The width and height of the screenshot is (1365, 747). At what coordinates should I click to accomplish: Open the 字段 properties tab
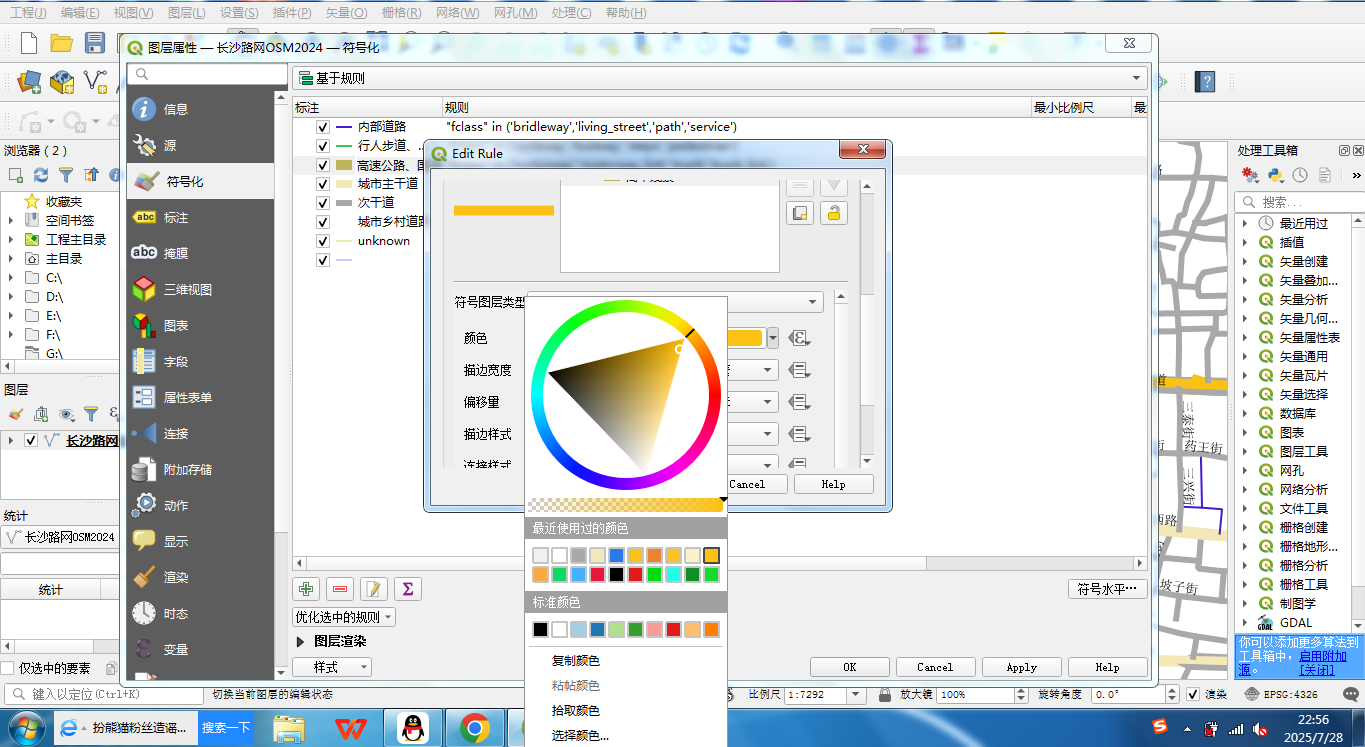point(200,361)
